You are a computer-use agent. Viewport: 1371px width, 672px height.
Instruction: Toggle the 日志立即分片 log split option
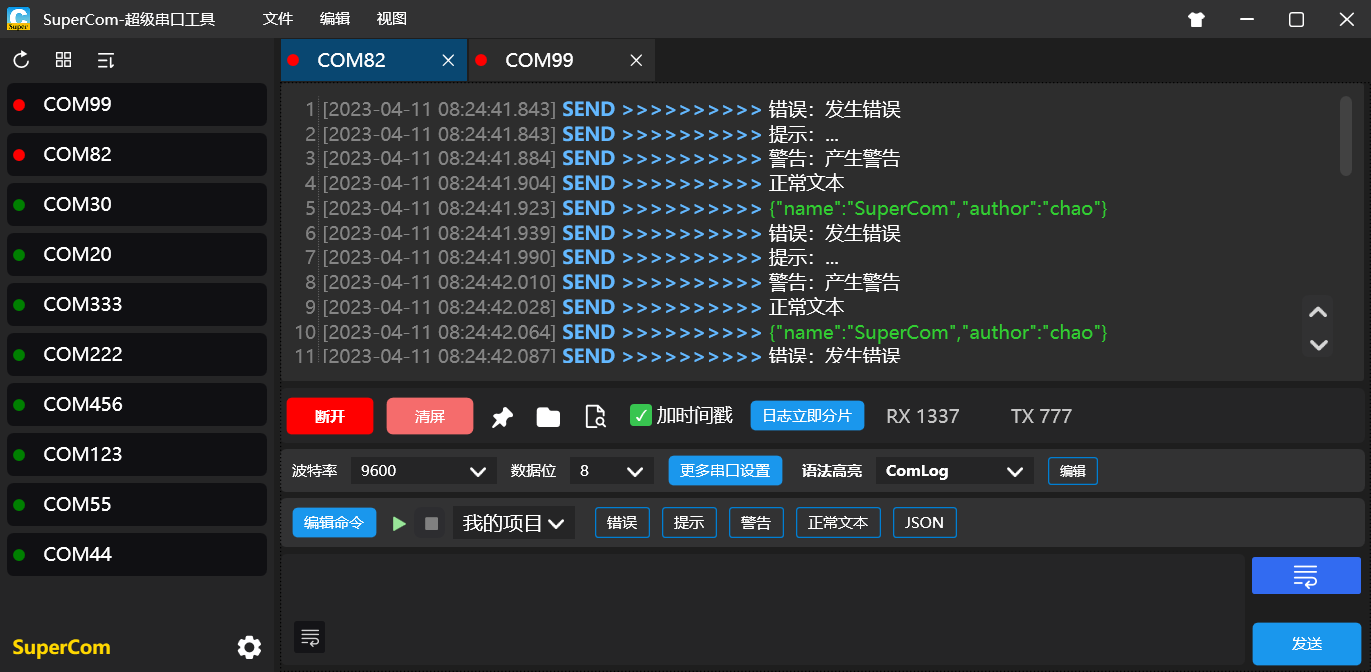click(x=807, y=415)
